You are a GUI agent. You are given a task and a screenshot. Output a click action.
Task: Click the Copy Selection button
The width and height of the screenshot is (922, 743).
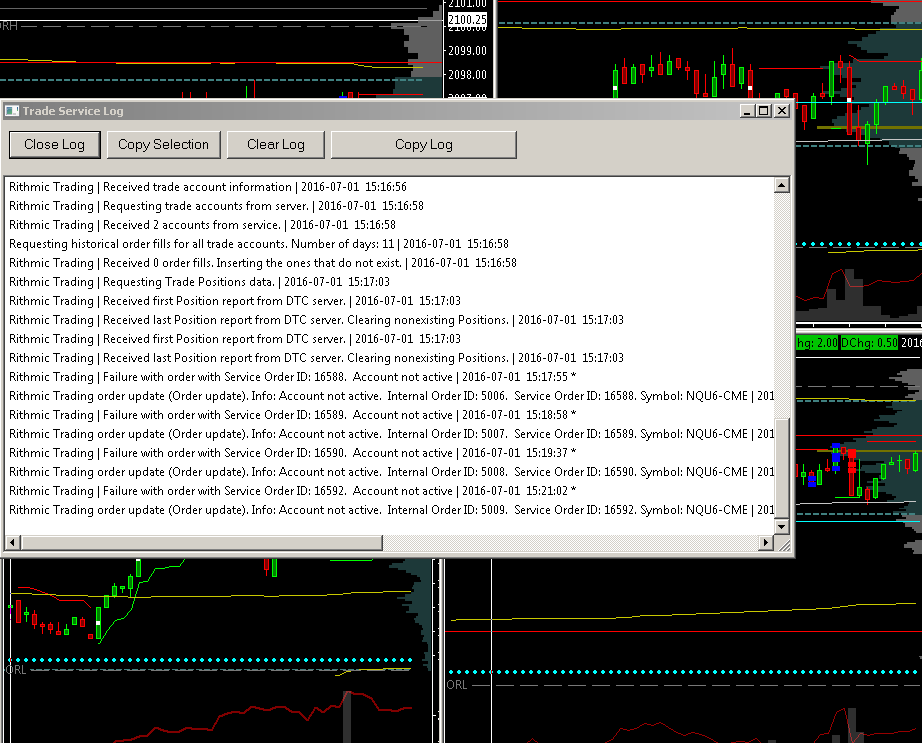[163, 145]
